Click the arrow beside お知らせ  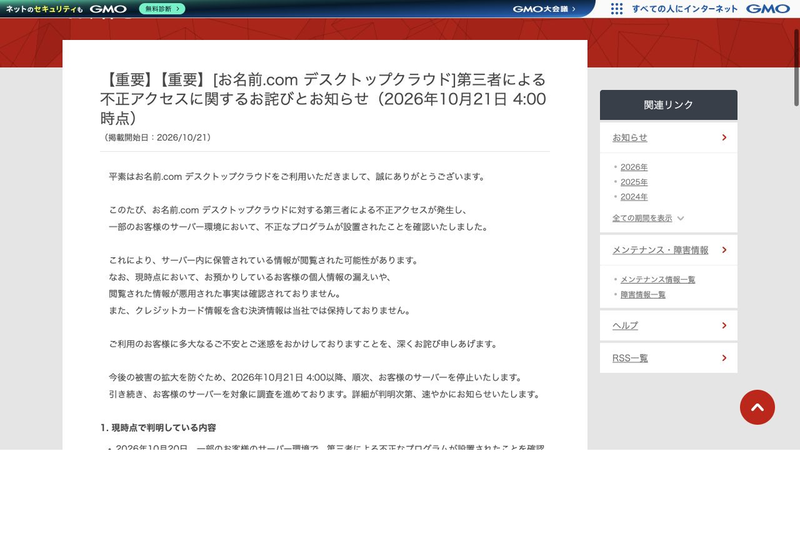724,137
